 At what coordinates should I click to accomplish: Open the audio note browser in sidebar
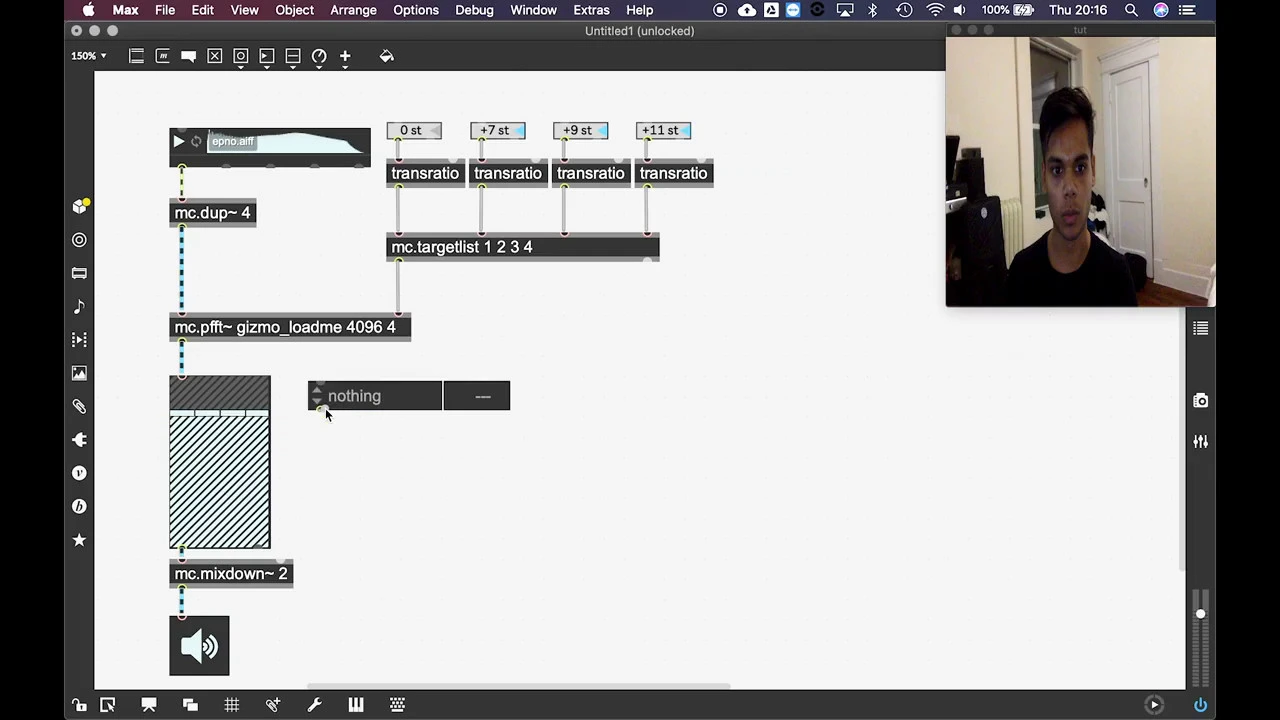[79, 306]
